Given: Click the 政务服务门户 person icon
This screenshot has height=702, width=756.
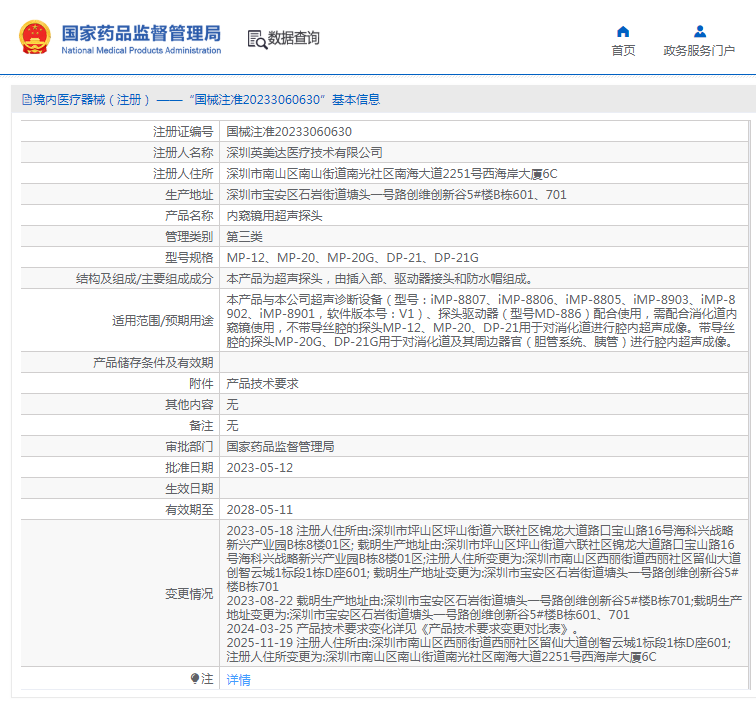Looking at the screenshot, I should point(699,31).
